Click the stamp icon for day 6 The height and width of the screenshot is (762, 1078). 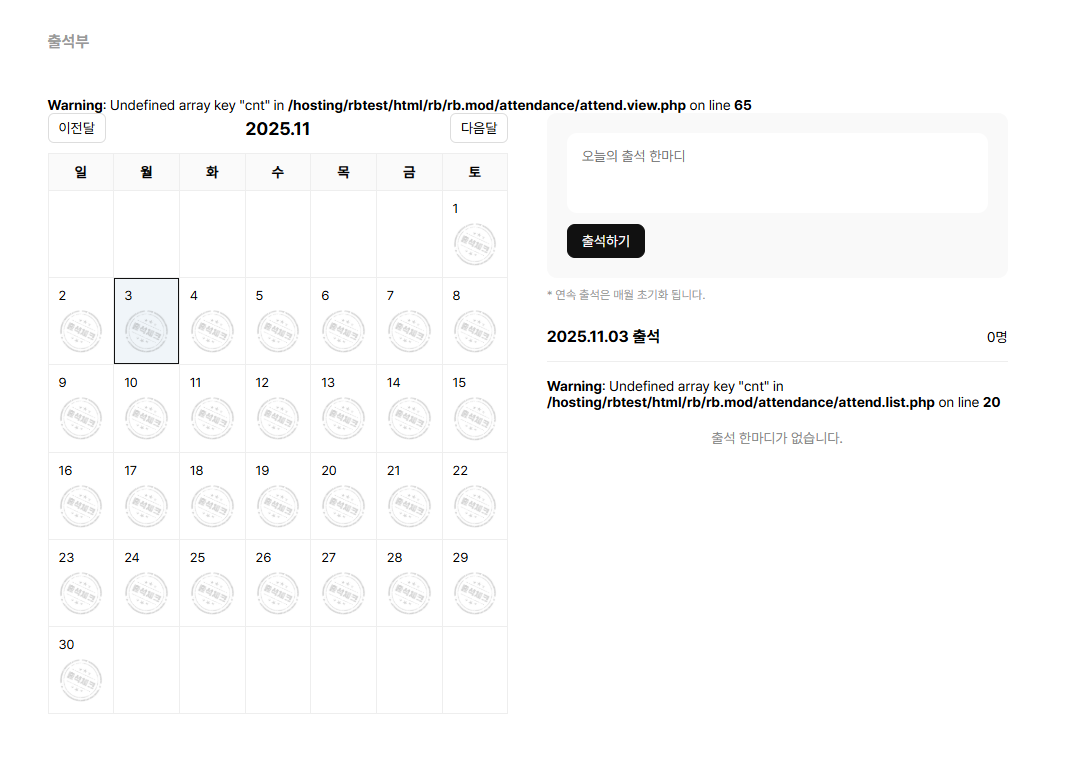(x=343, y=331)
